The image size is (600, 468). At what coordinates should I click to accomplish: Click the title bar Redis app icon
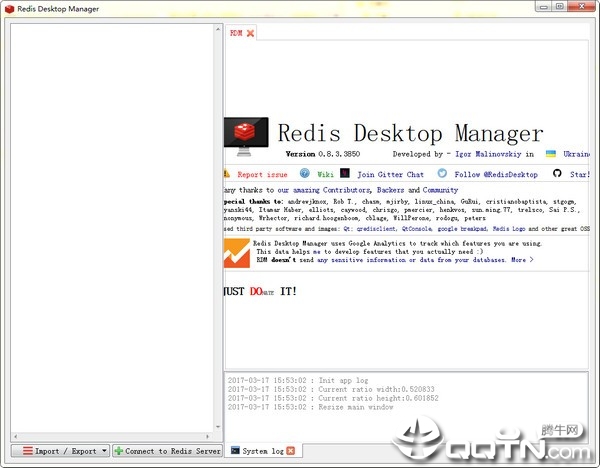(x=10, y=9)
